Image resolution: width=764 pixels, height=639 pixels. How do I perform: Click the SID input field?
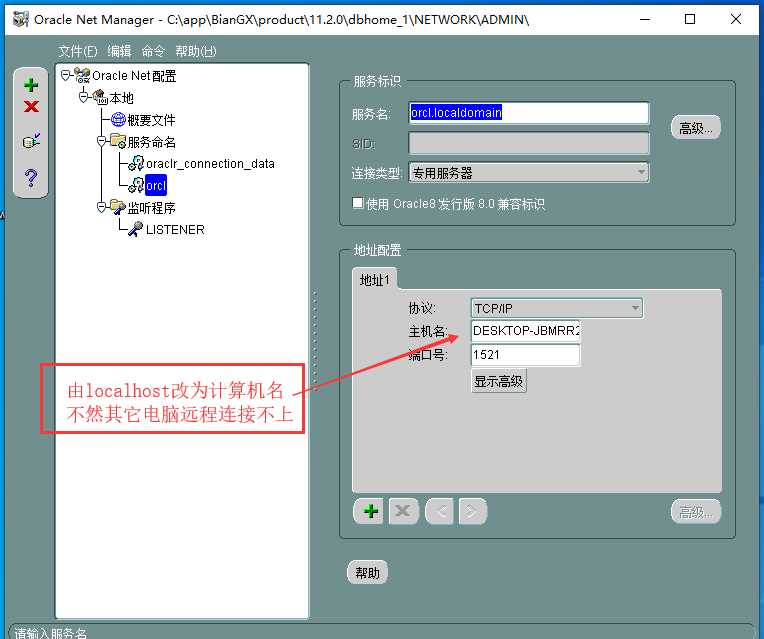[x=529, y=143]
